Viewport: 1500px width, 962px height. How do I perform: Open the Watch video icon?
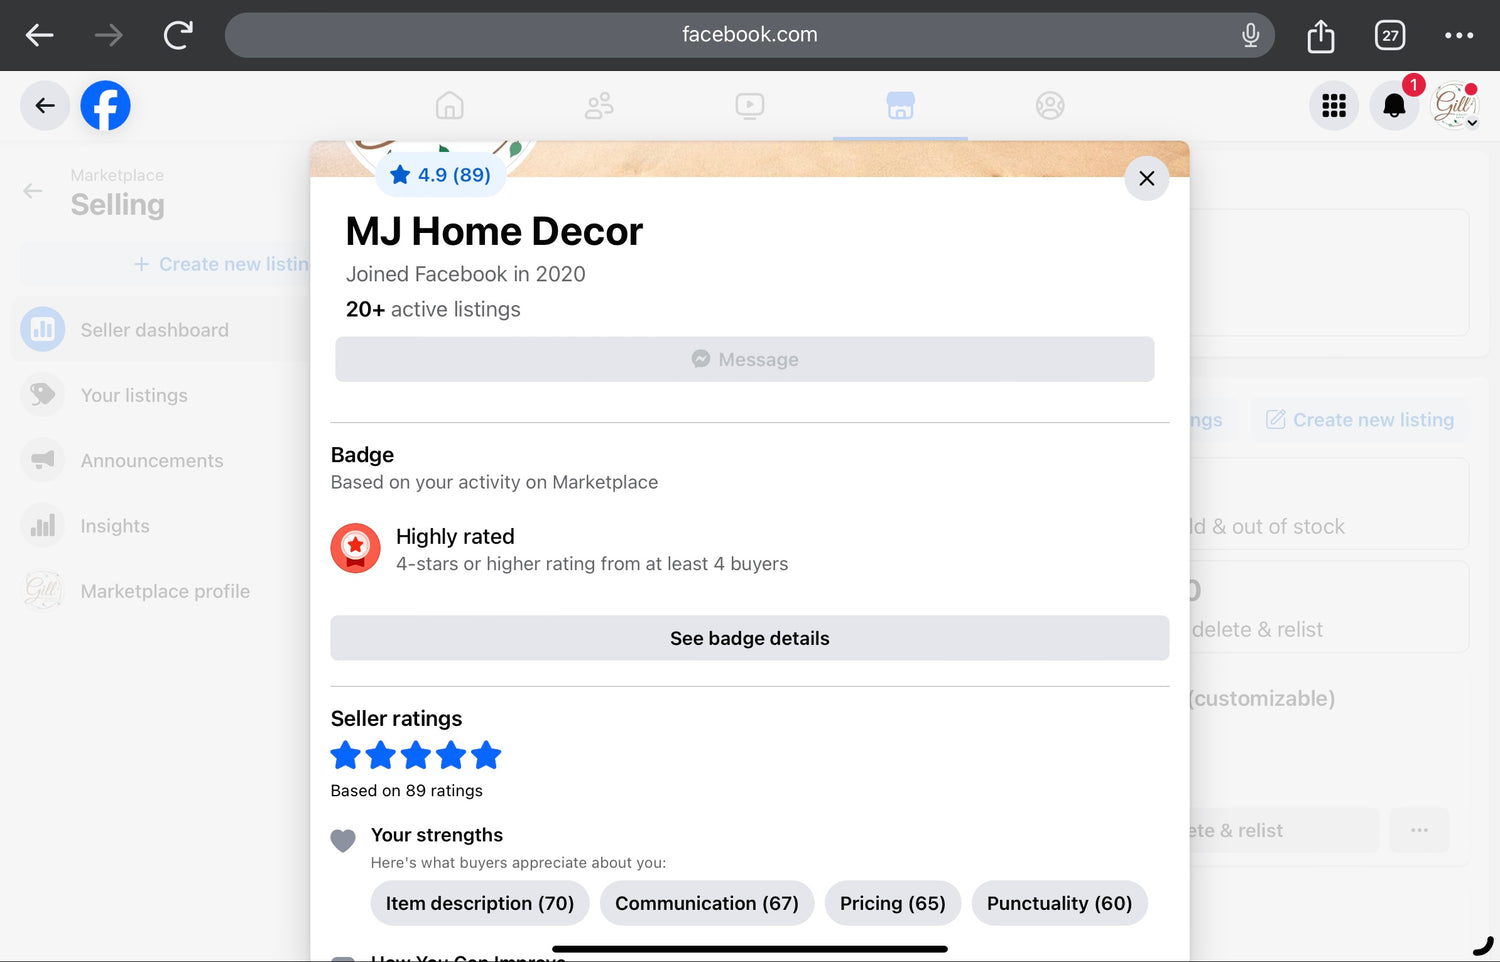[x=750, y=106]
